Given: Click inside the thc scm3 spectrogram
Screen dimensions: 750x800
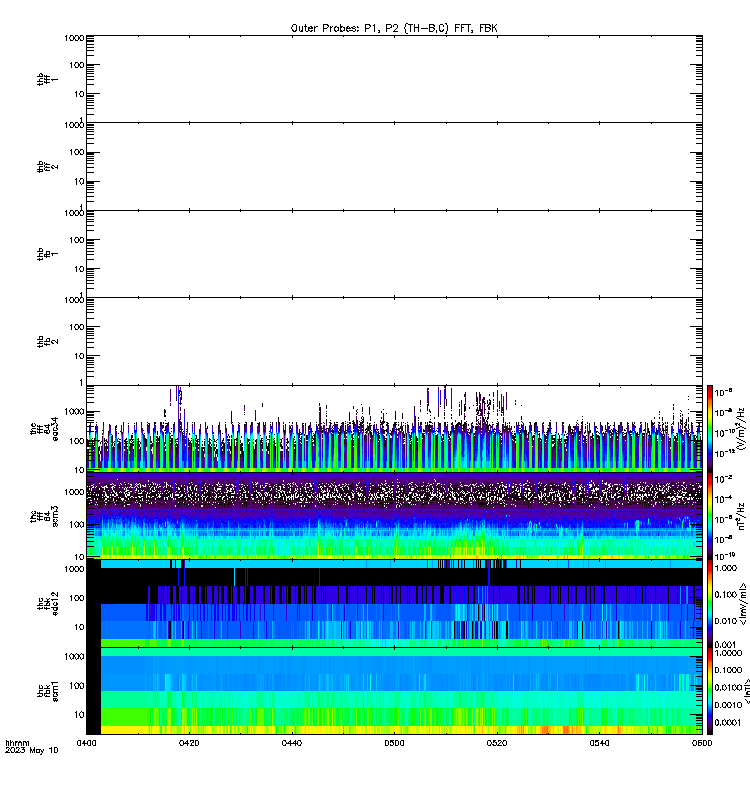Looking at the screenshot, I should click(x=394, y=516).
